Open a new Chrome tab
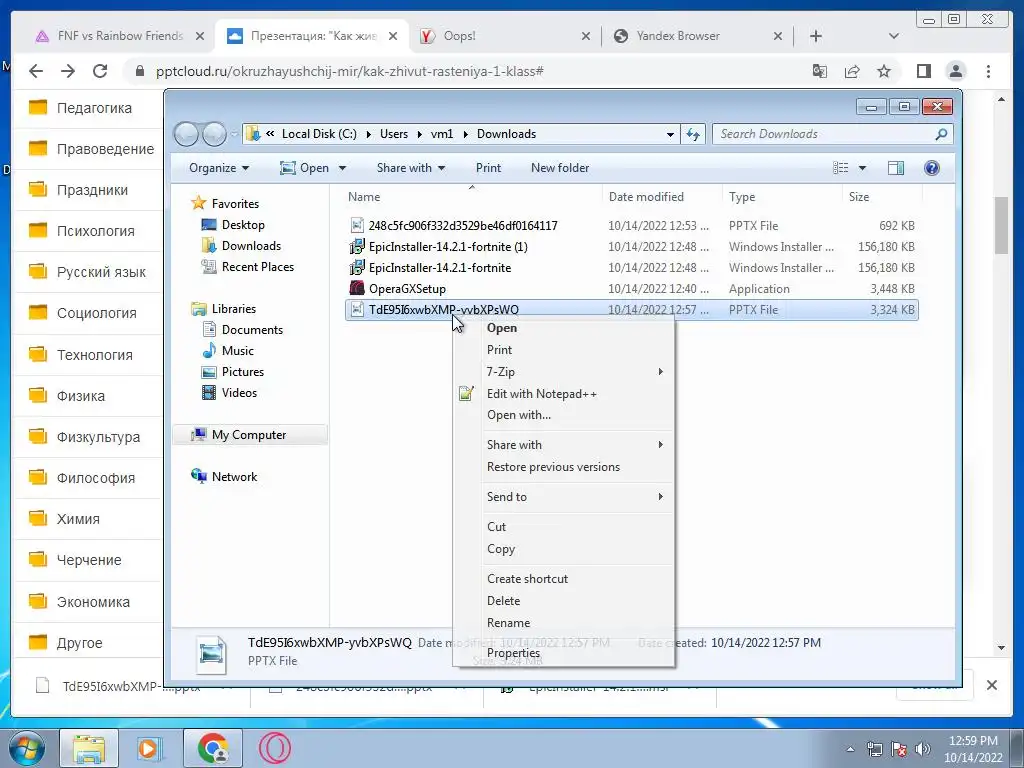Viewport: 1024px width, 768px height. pos(816,36)
